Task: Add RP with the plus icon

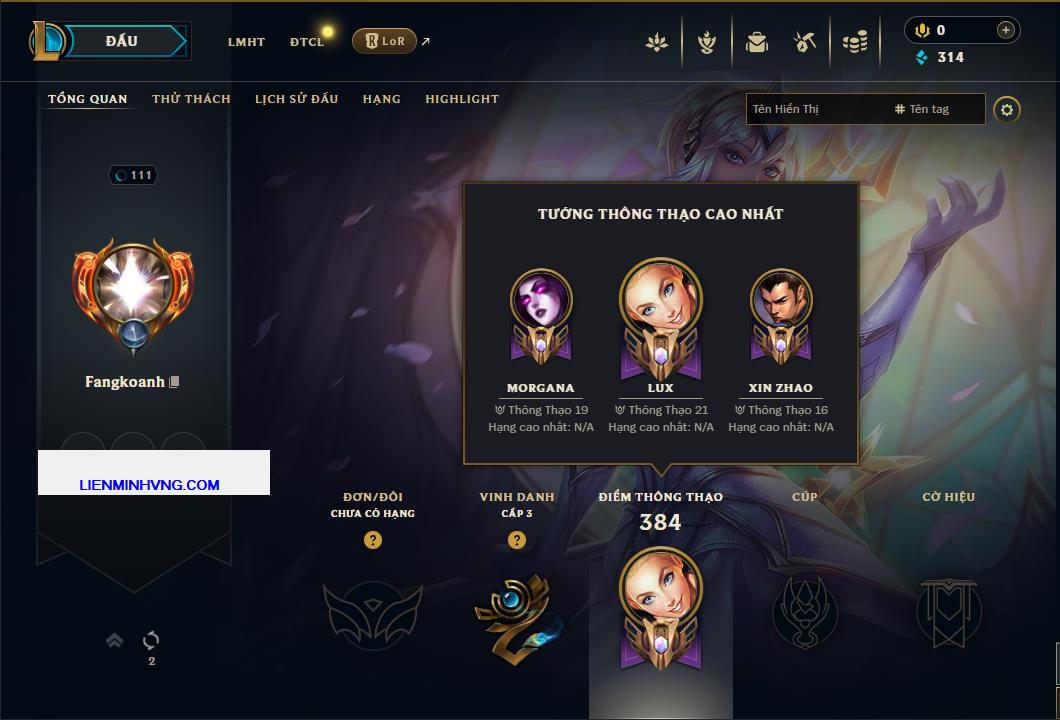Action: click(x=1005, y=30)
